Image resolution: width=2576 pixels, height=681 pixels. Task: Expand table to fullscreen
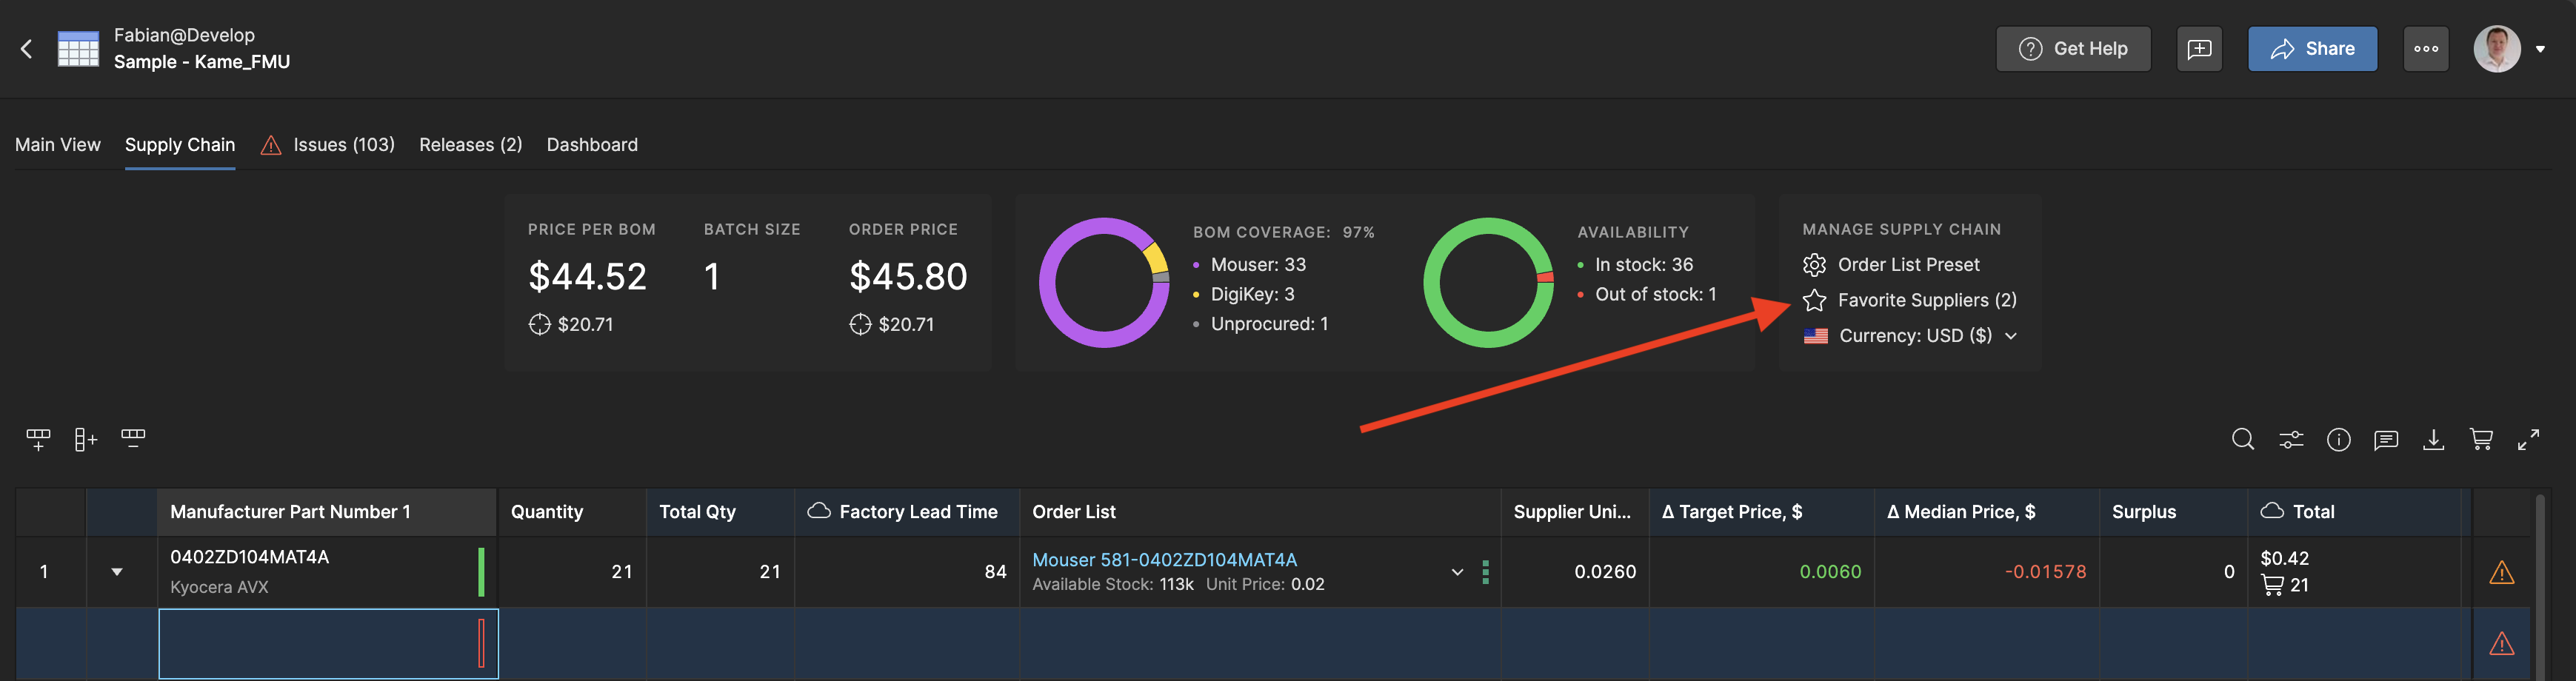click(x=2529, y=439)
